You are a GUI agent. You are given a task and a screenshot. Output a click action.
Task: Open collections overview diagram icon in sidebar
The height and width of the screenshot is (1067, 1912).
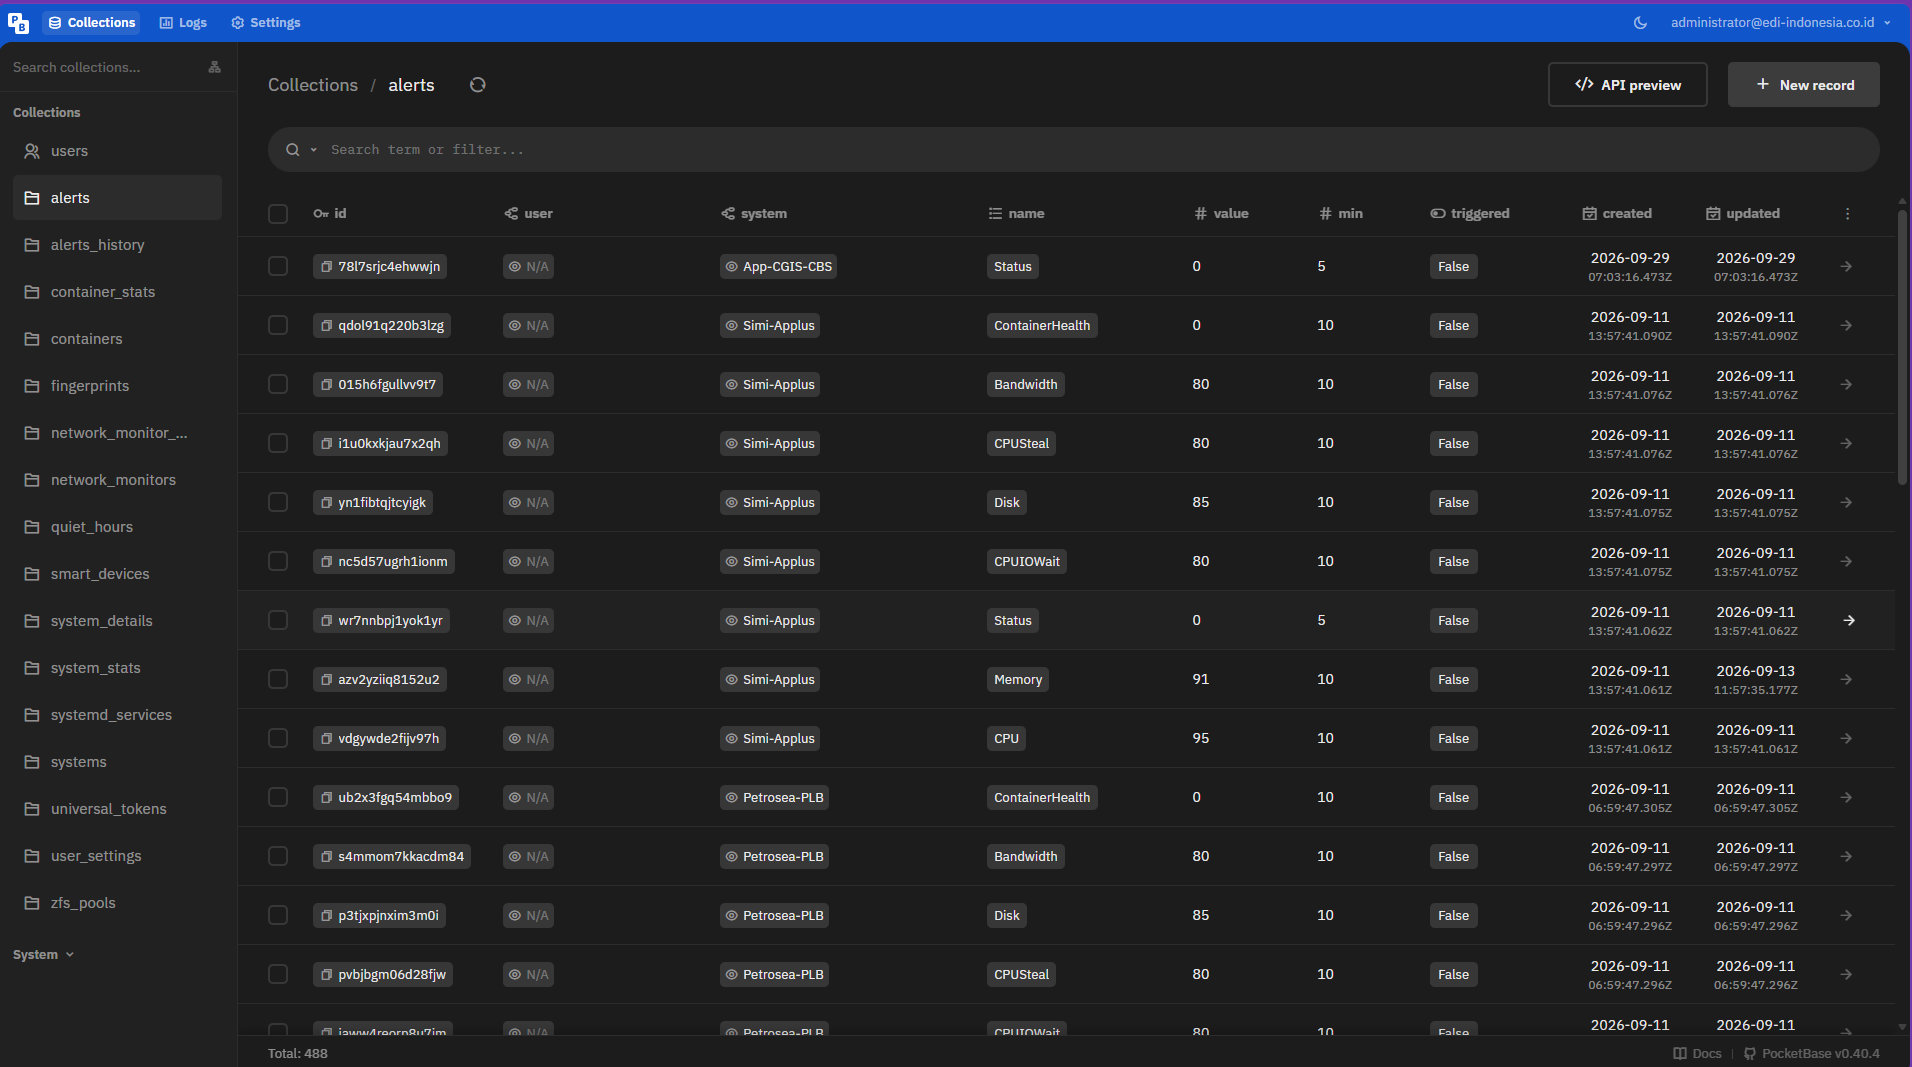coord(214,67)
